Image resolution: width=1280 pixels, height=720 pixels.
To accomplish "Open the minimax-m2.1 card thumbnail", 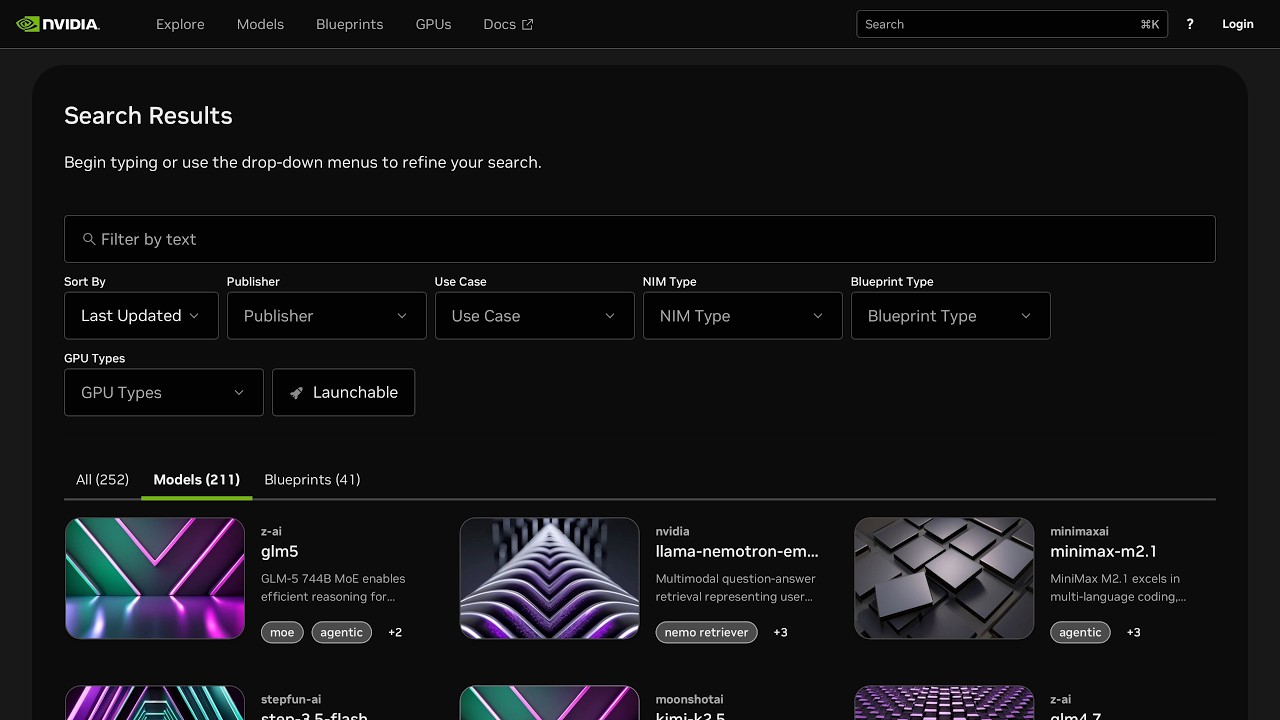I will (944, 578).
